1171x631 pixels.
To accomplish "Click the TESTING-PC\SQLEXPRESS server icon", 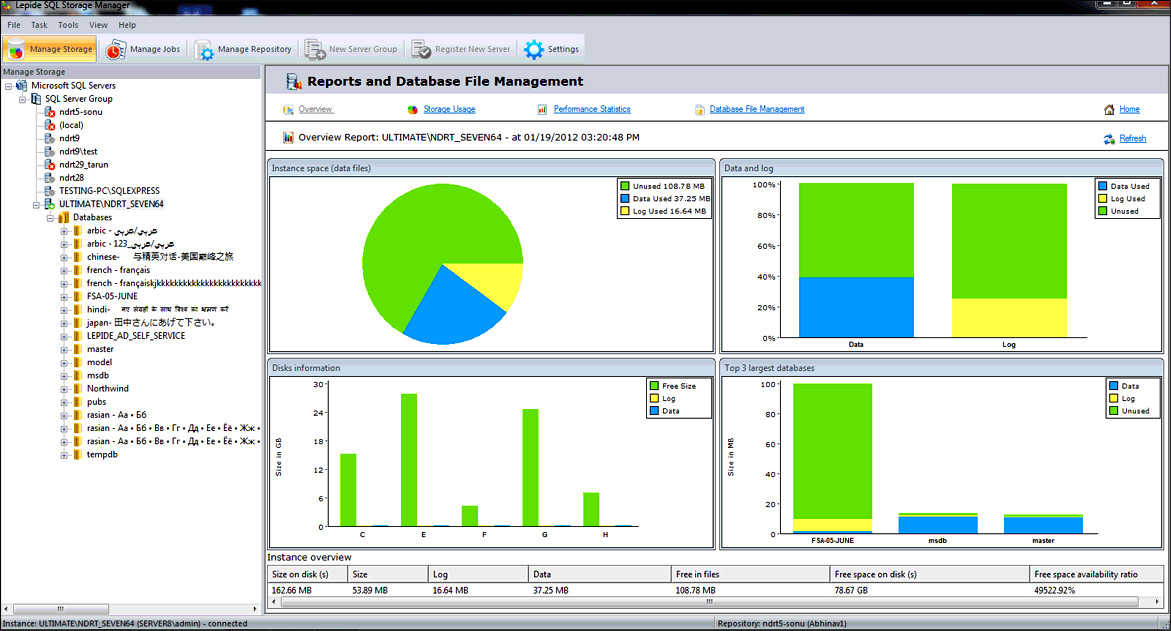I will [49, 190].
